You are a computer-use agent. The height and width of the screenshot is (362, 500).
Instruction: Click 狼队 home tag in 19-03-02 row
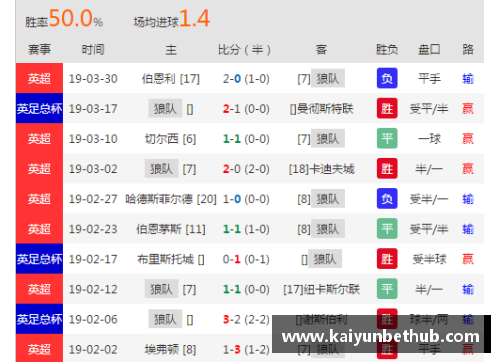point(161,169)
